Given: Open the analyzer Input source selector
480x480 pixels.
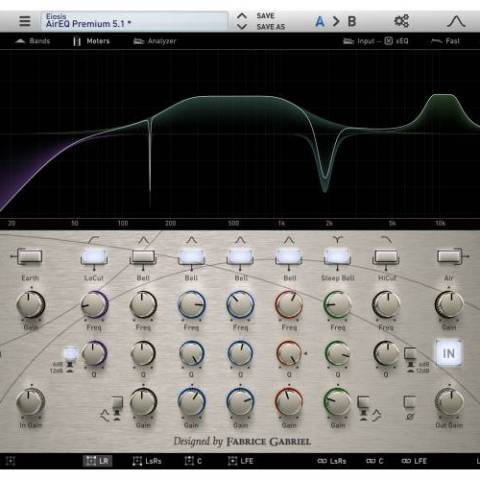Looking at the screenshot, I should (x=359, y=41).
